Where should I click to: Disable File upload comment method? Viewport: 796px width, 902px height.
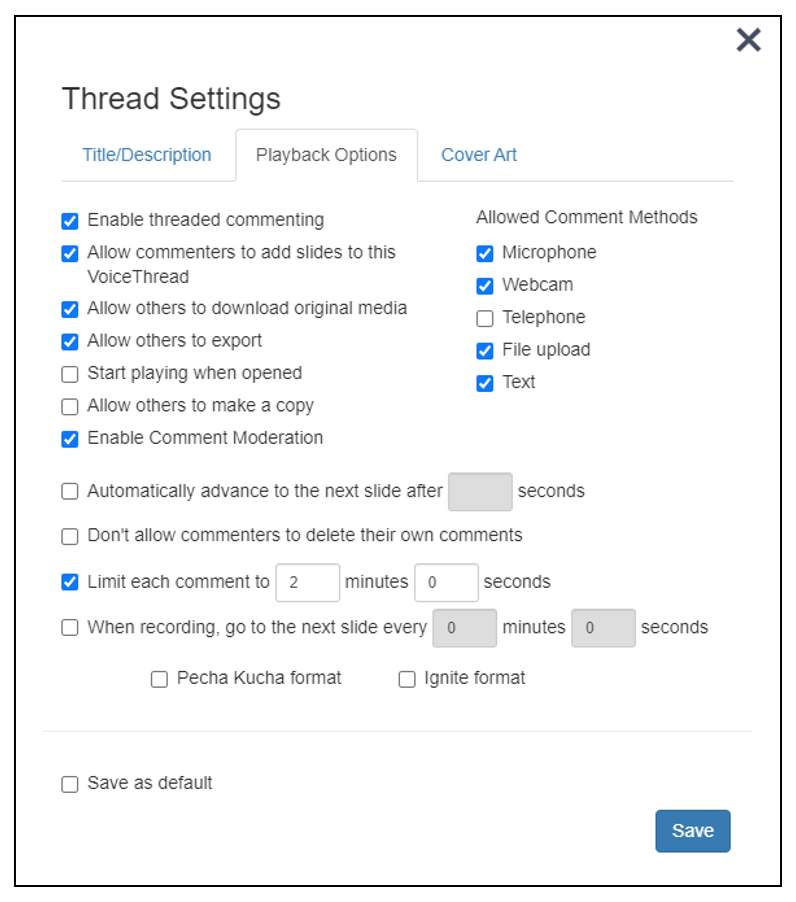485,350
